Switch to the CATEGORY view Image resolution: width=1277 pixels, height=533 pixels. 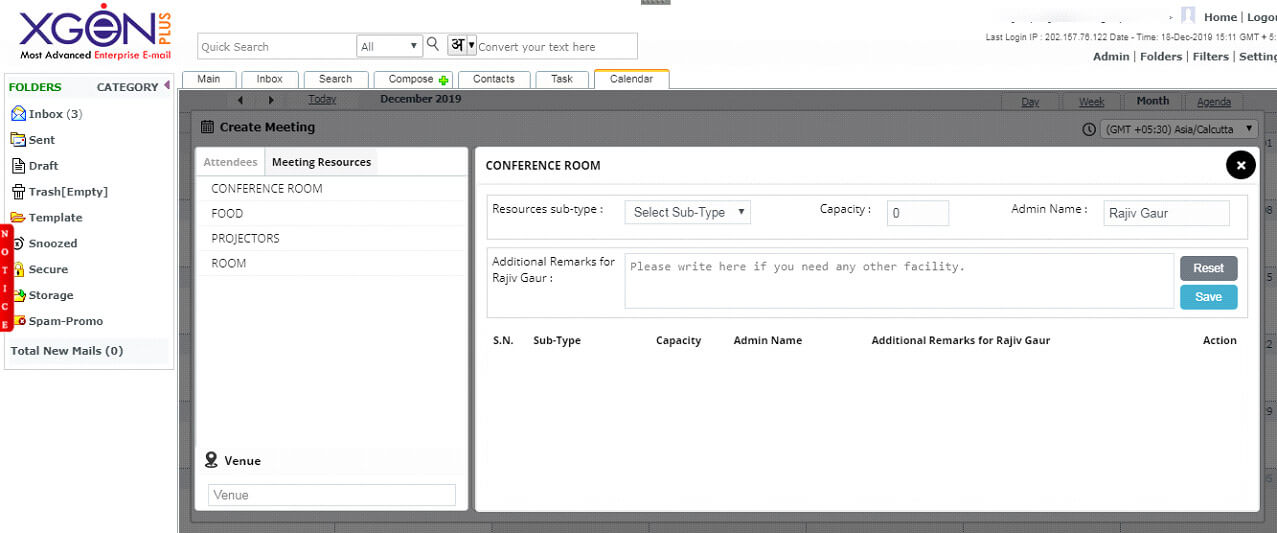pyautogui.click(x=127, y=87)
